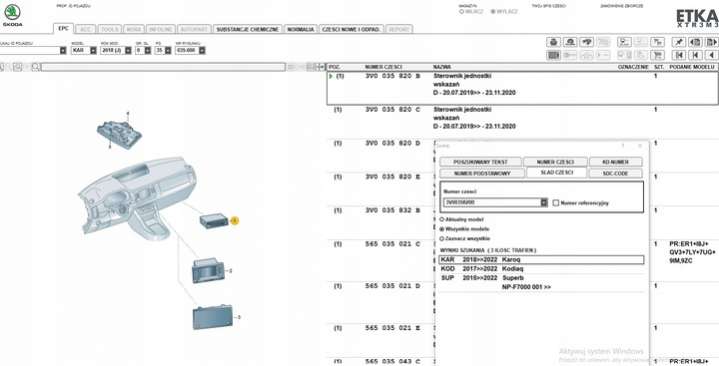The image size is (719, 366).
Task: Select Aktualny model radio button
Action: [x=442, y=220]
